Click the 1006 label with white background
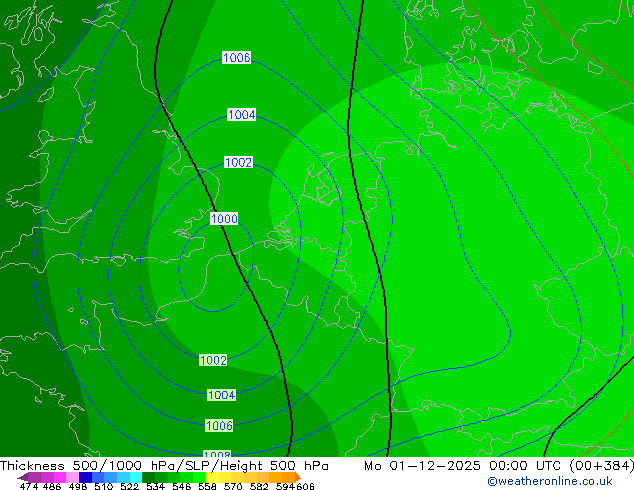Screen dimensions: 634x490 (x=237, y=57)
